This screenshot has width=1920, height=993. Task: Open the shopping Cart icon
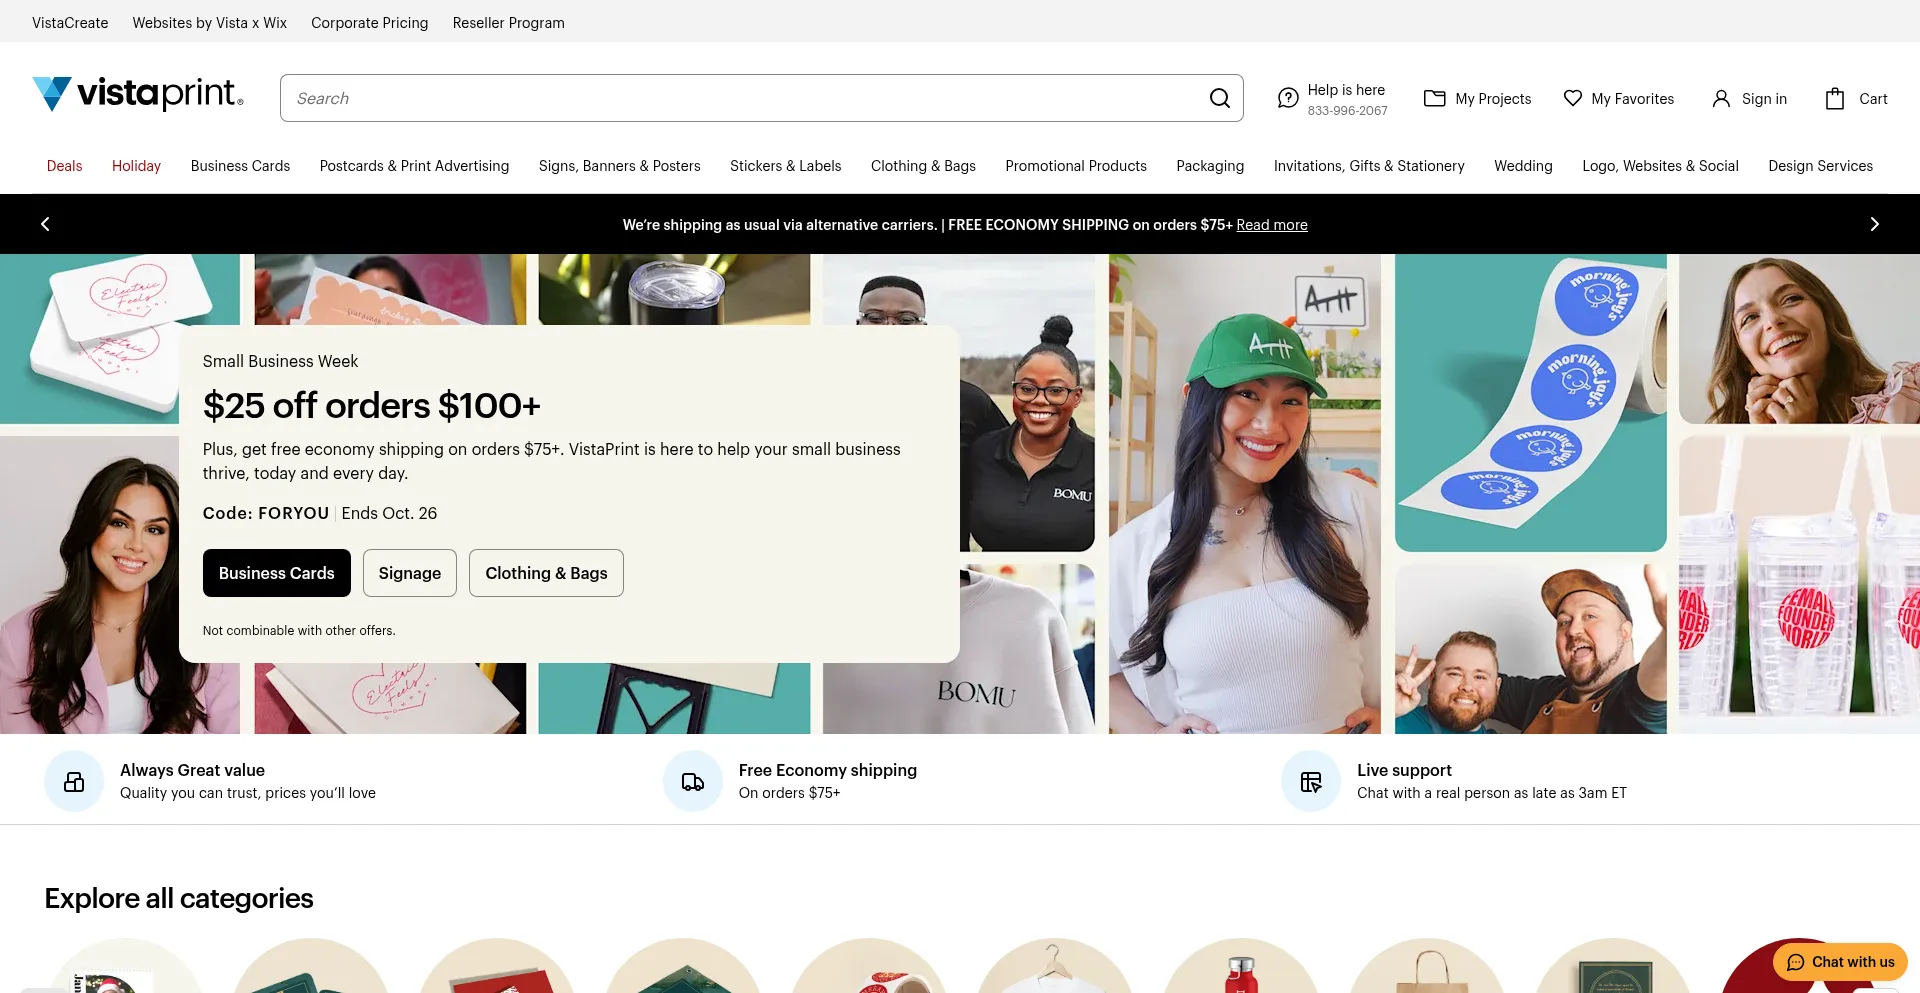tap(1834, 98)
